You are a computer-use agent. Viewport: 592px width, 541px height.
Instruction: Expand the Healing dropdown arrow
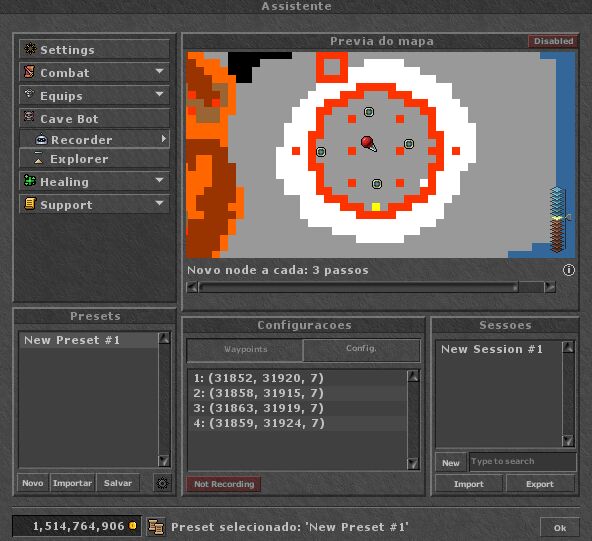pyautogui.click(x=160, y=180)
